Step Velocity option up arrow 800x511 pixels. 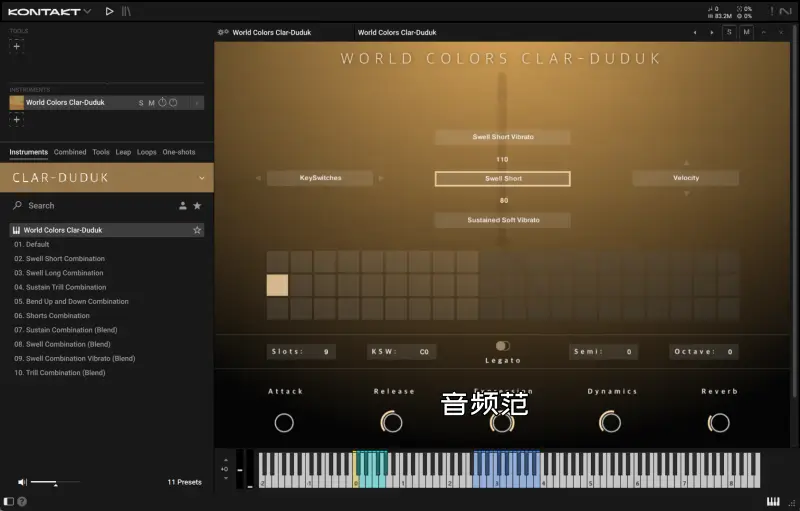(x=686, y=163)
